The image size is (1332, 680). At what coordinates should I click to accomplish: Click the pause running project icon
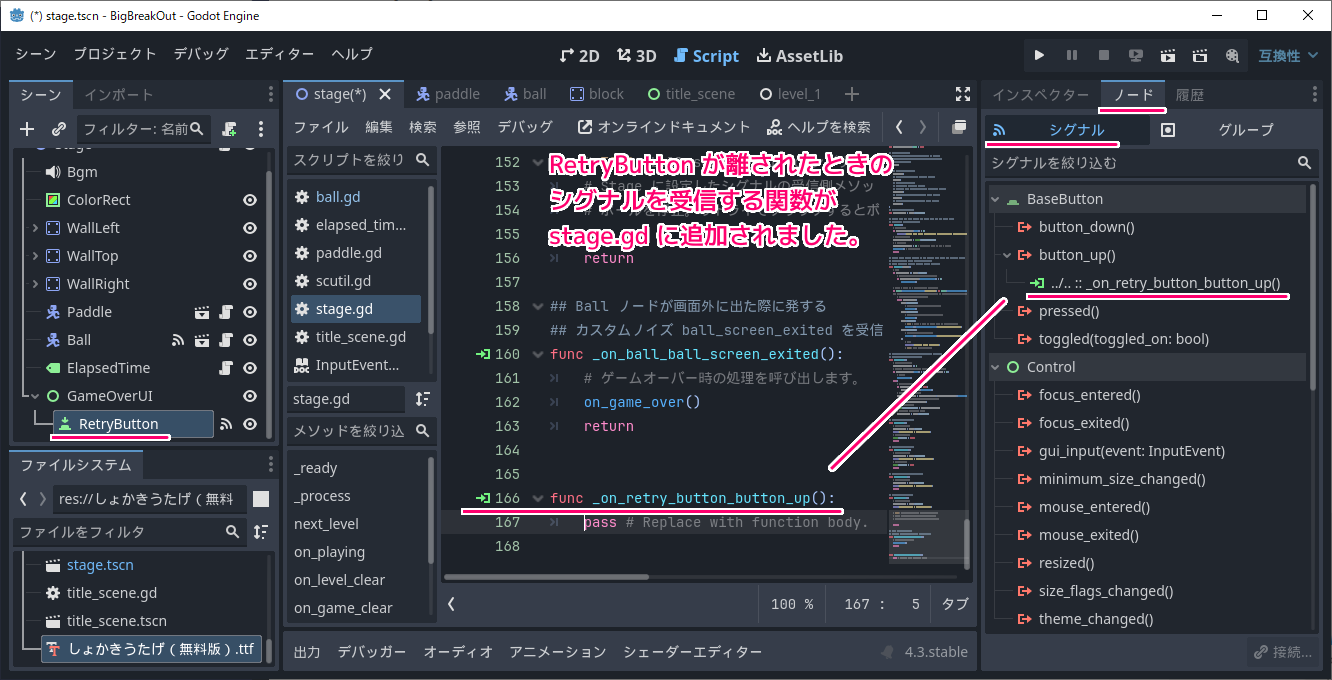1072,55
